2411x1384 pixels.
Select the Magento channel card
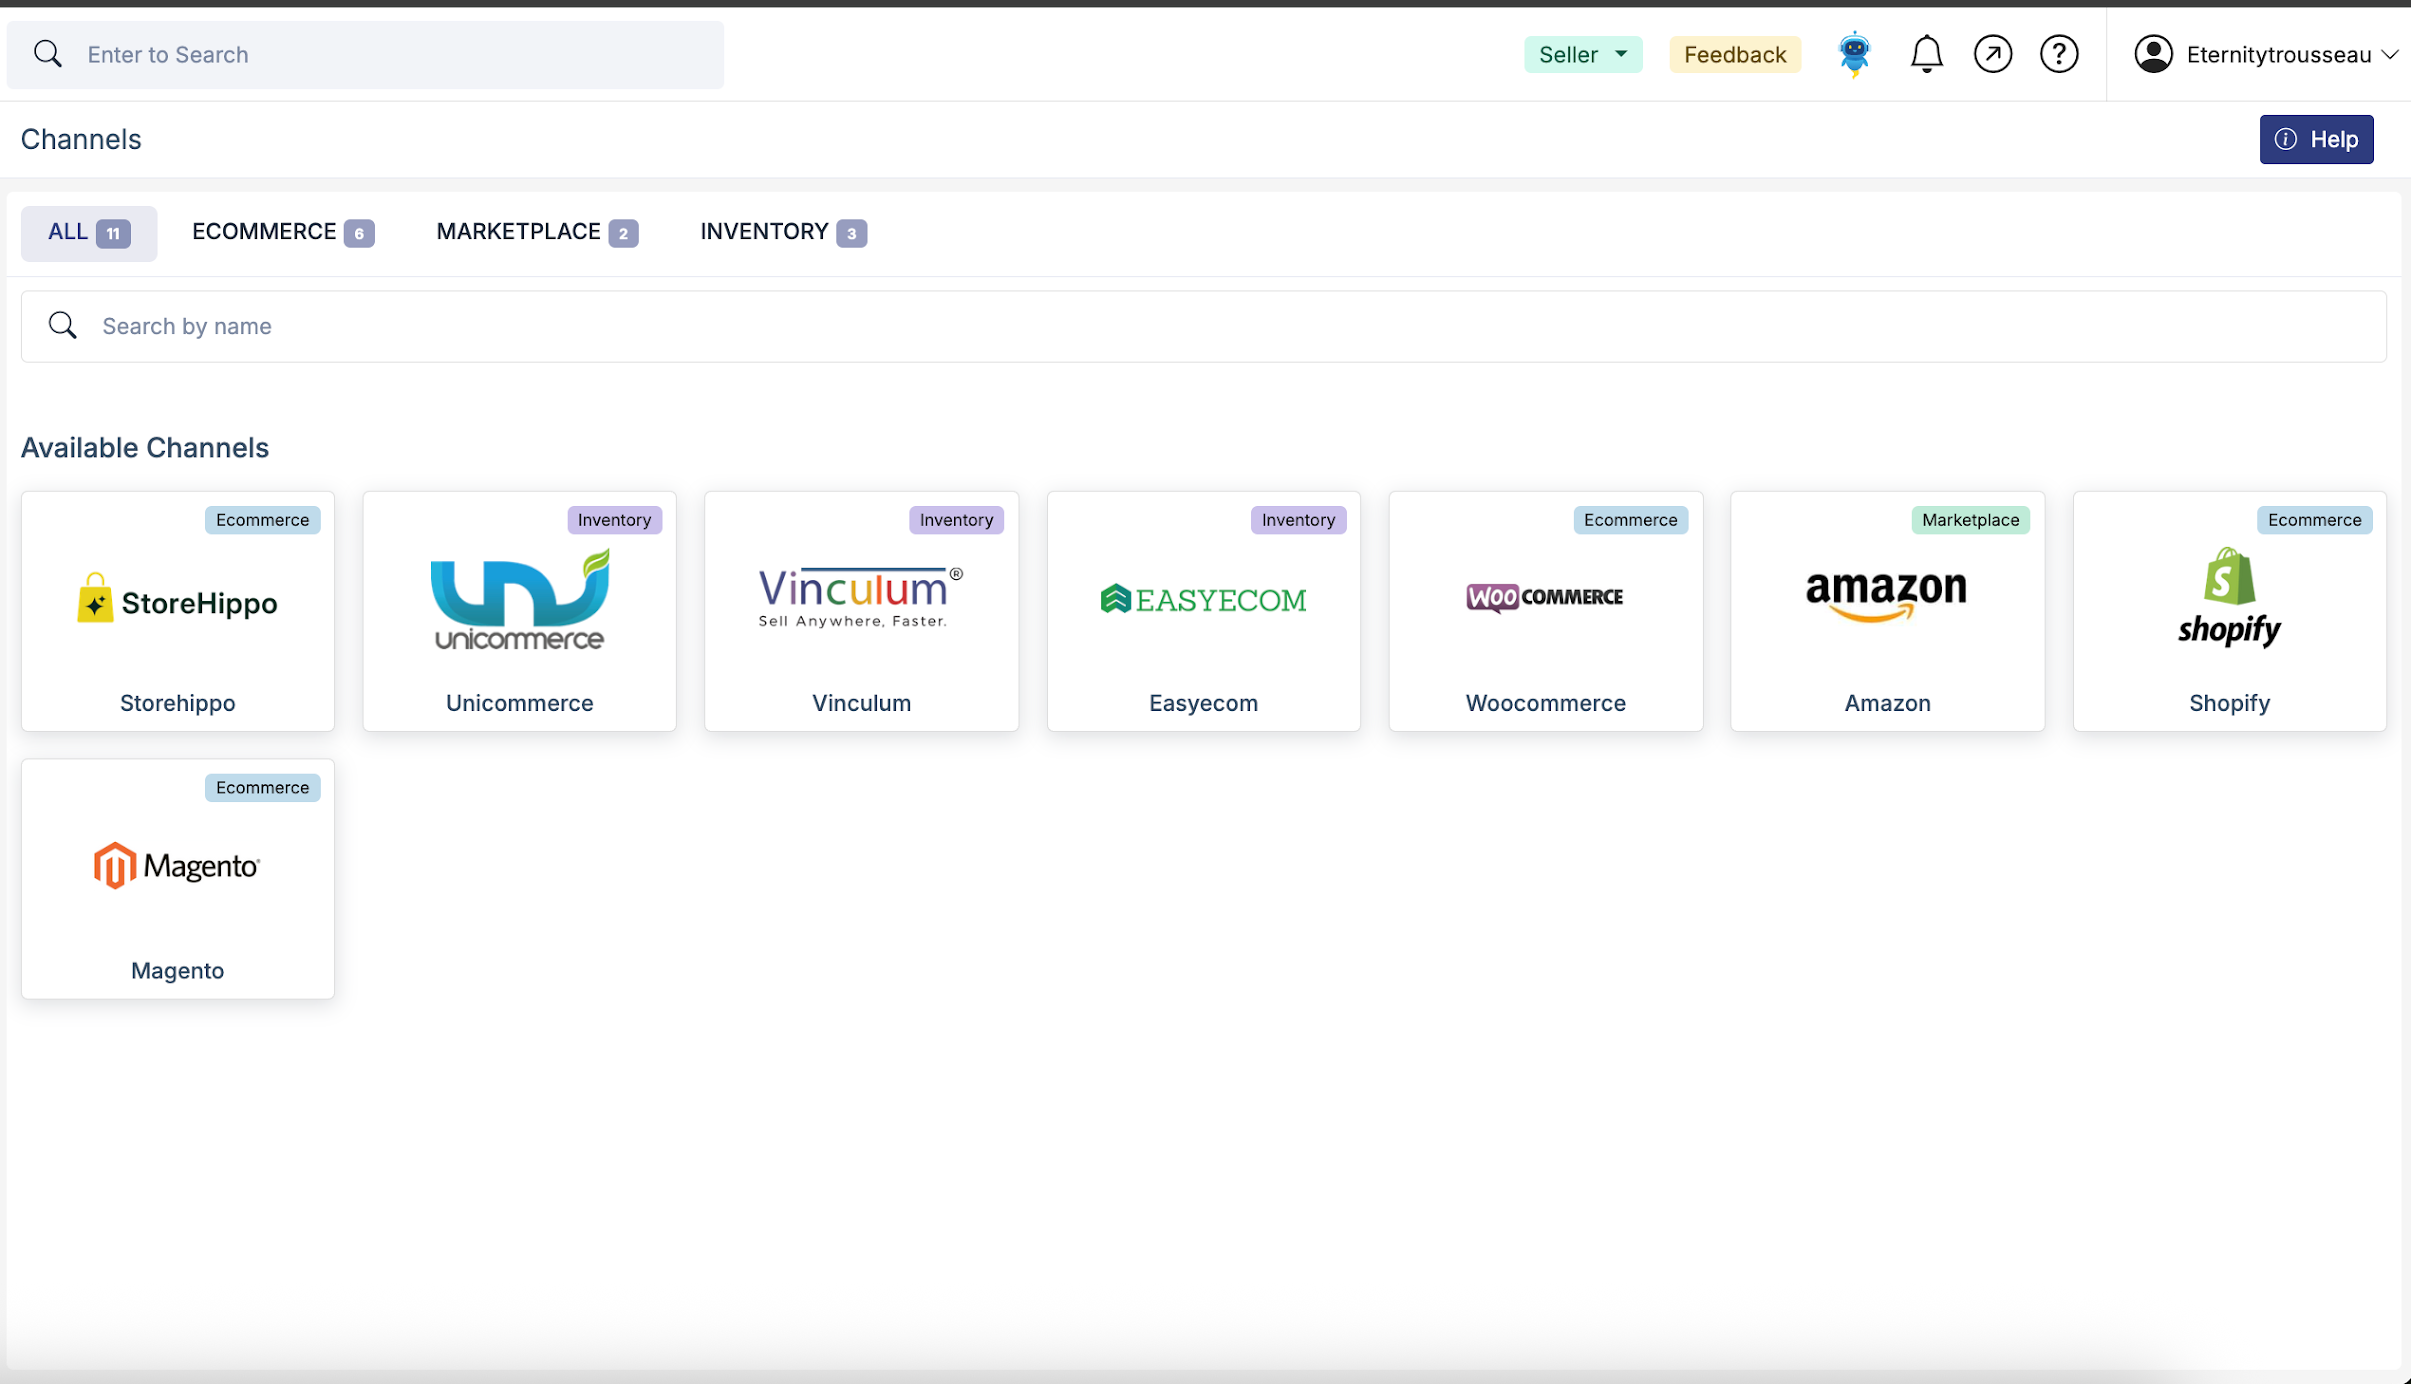178,878
